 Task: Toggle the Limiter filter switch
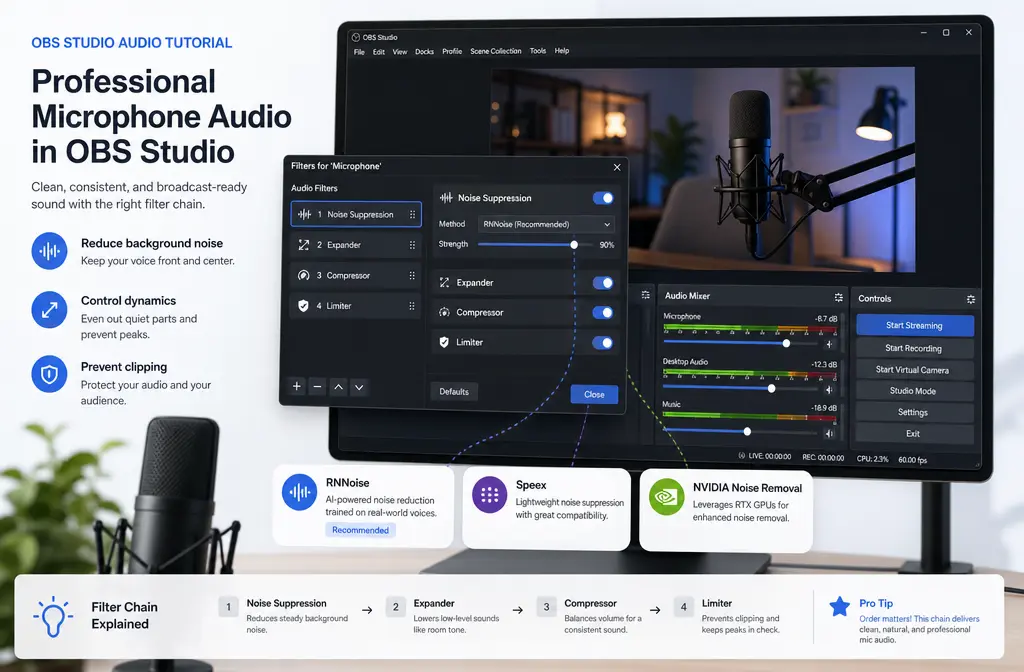pyautogui.click(x=603, y=342)
